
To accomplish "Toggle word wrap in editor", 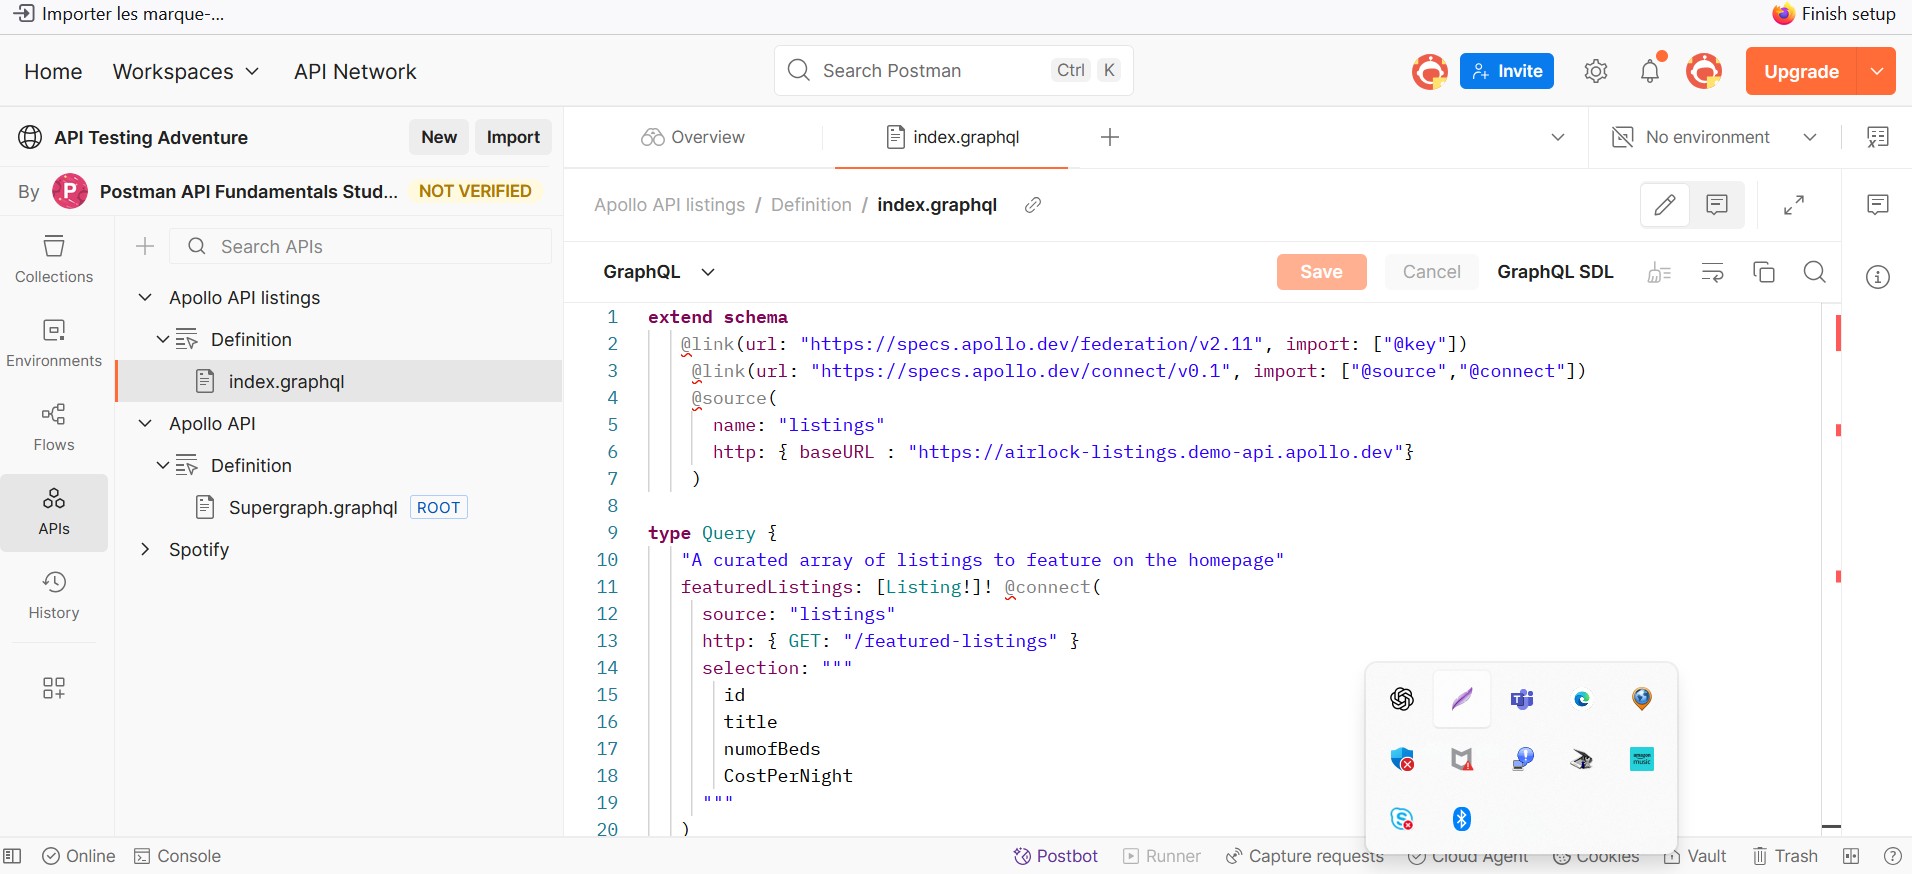I will point(1712,272).
